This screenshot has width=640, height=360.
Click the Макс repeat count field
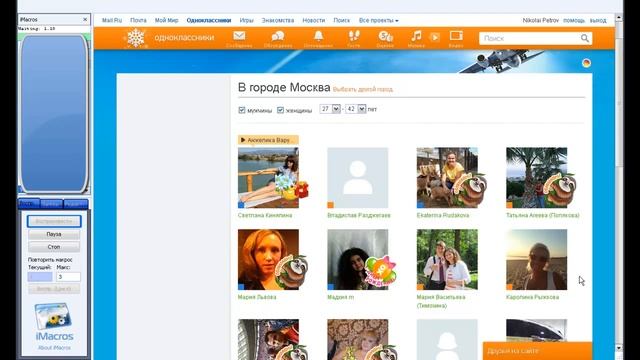point(68,277)
